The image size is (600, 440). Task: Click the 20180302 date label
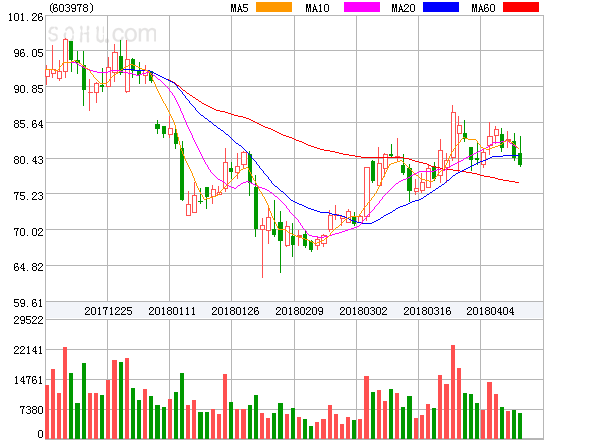(x=363, y=311)
